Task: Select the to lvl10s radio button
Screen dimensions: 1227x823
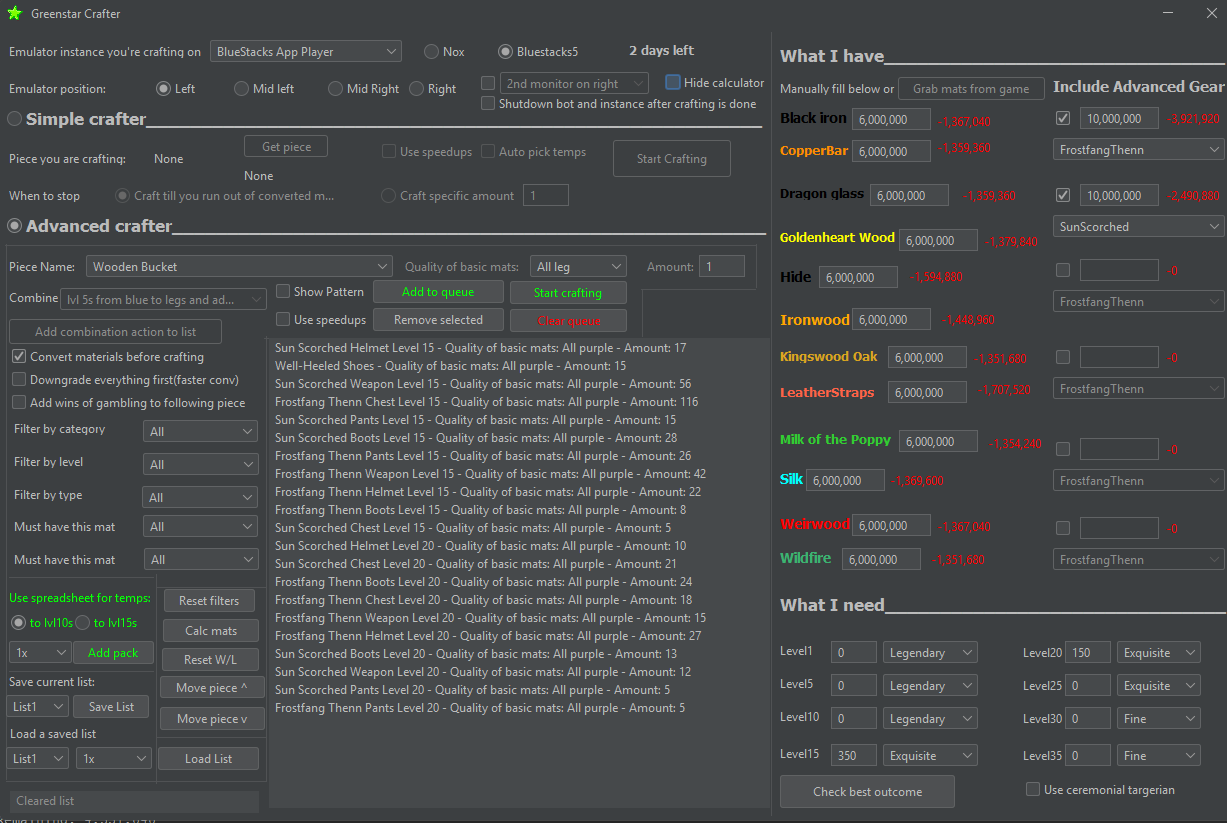Action: coord(18,622)
